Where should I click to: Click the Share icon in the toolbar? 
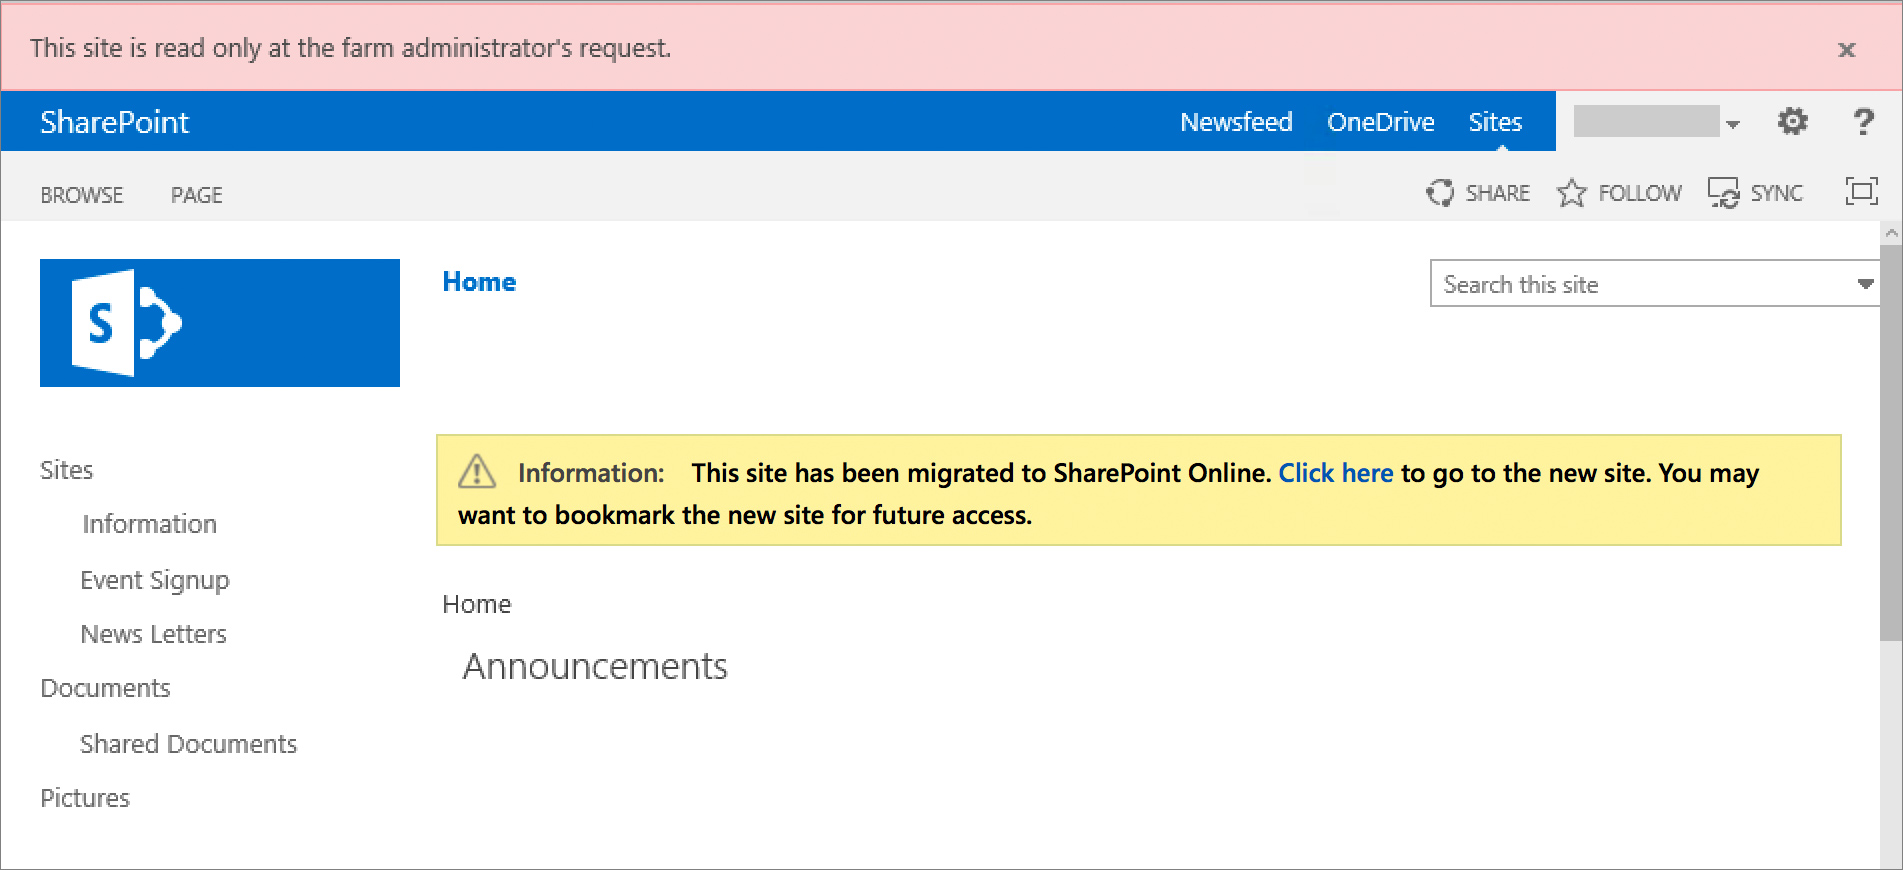1440,193
